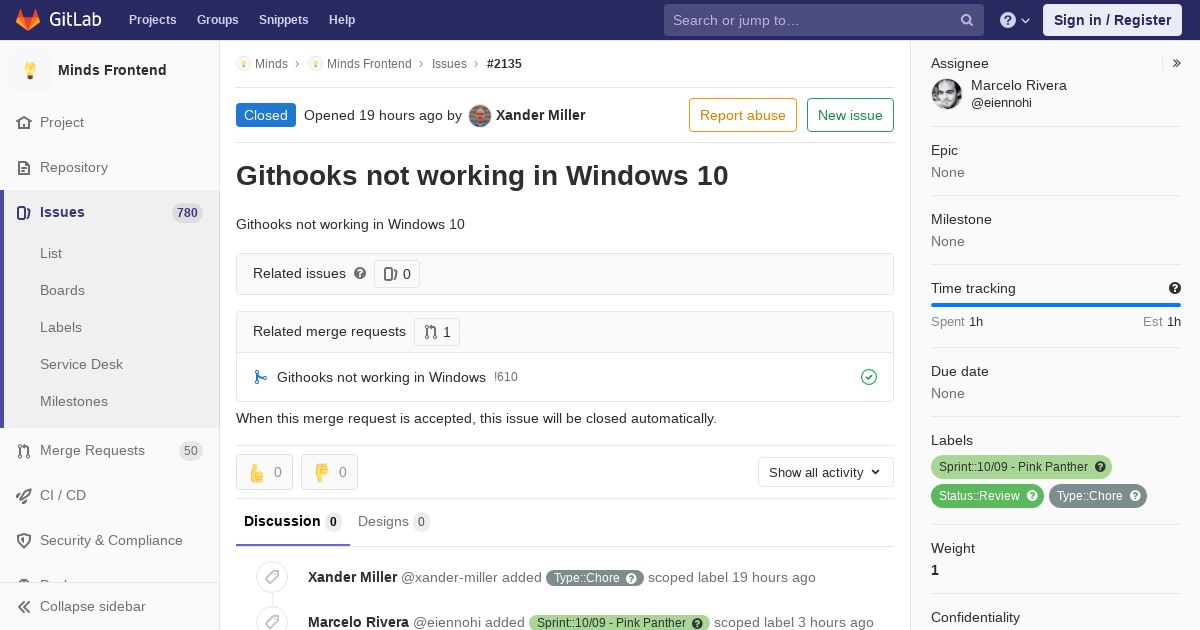Open Issues List in sidebar
The width and height of the screenshot is (1200, 630).
point(51,253)
